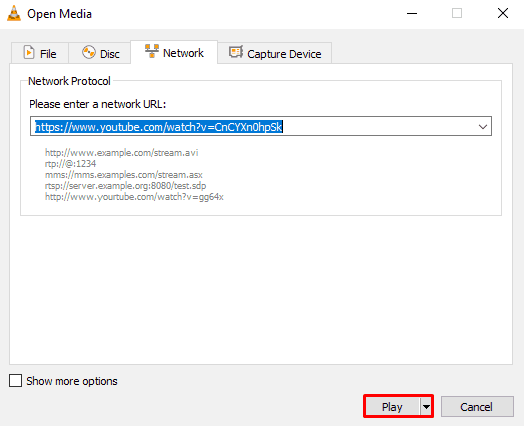Click the play-file icon on File tab
The height and width of the screenshot is (426, 524).
(29, 52)
